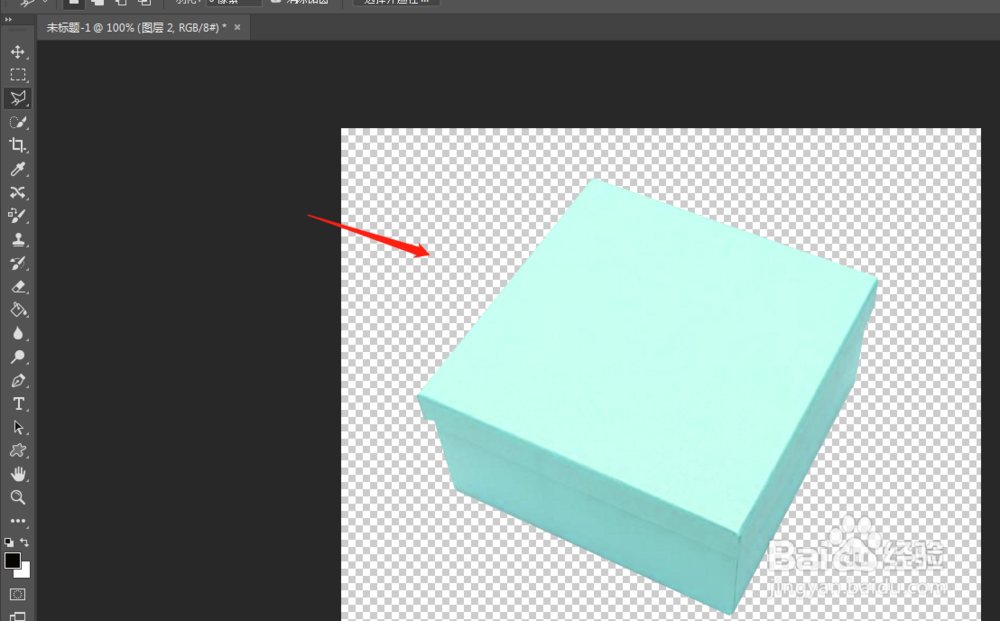Expand the toolbar with double-arrow
This screenshot has height=621, width=1000.
click(x=8, y=20)
